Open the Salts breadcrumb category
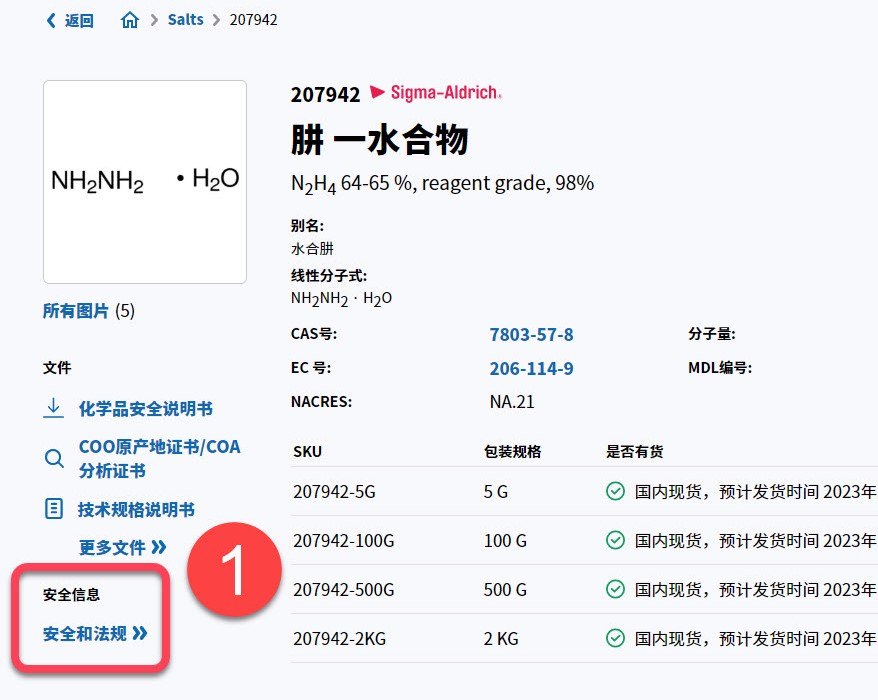The image size is (878, 700). [x=185, y=20]
